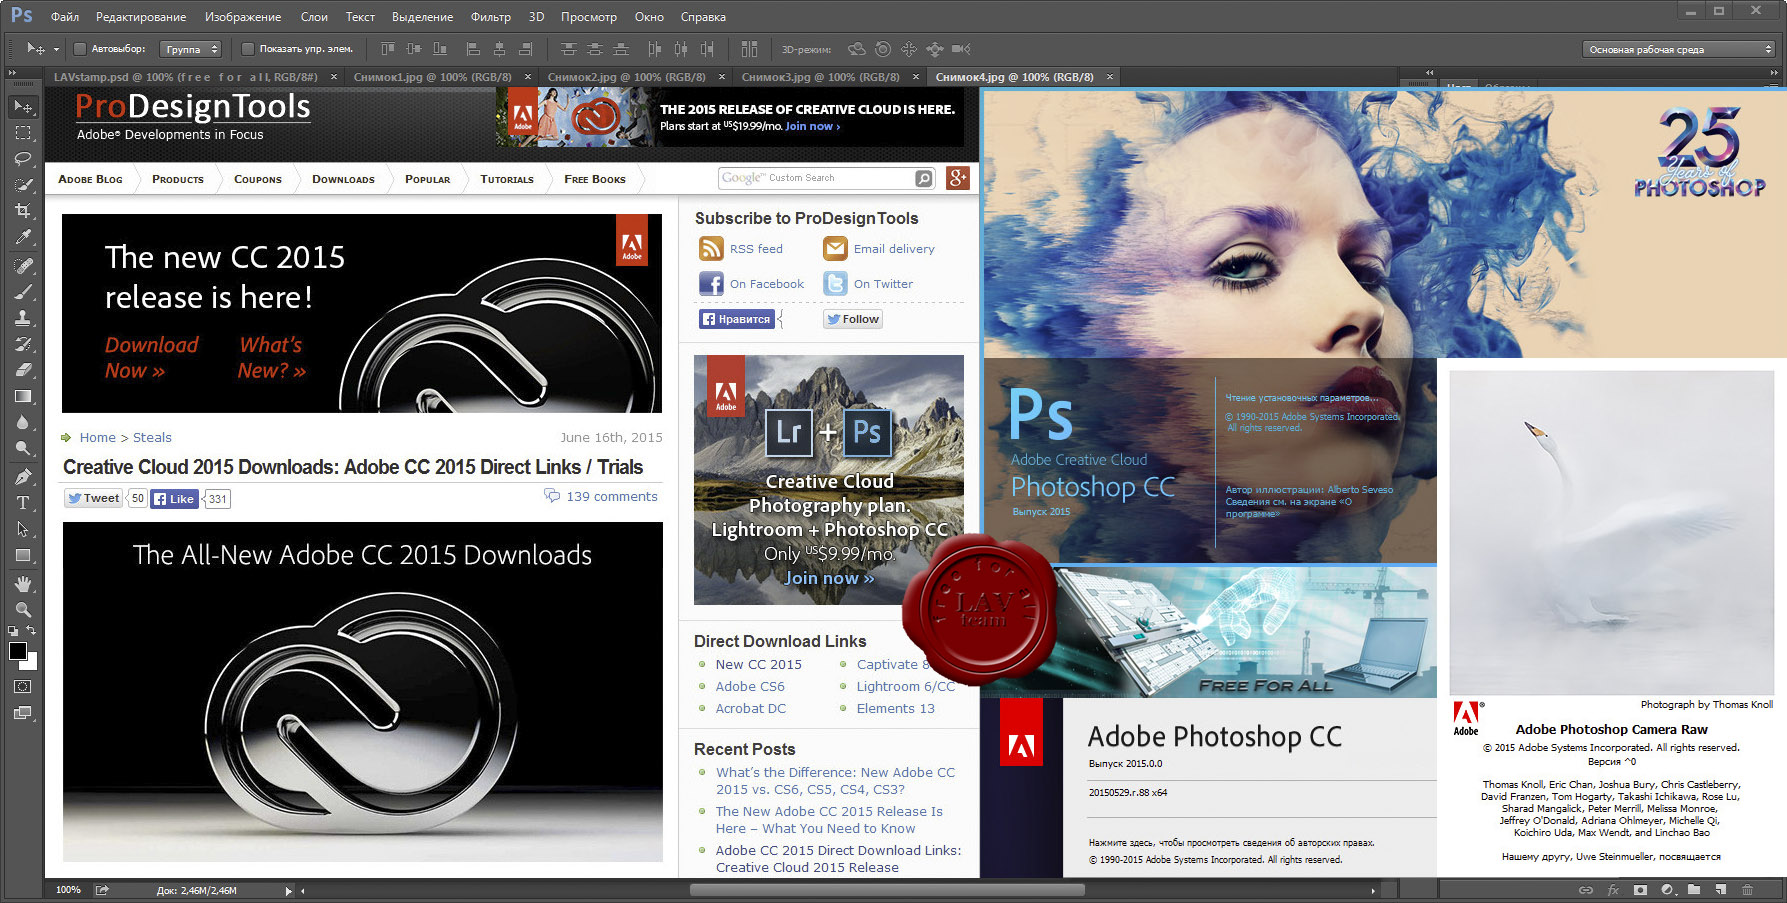The height and width of the screenshot is (903, 1787).
Task: Open the Move tool preset picker arrow
Action: click(56, 49)
